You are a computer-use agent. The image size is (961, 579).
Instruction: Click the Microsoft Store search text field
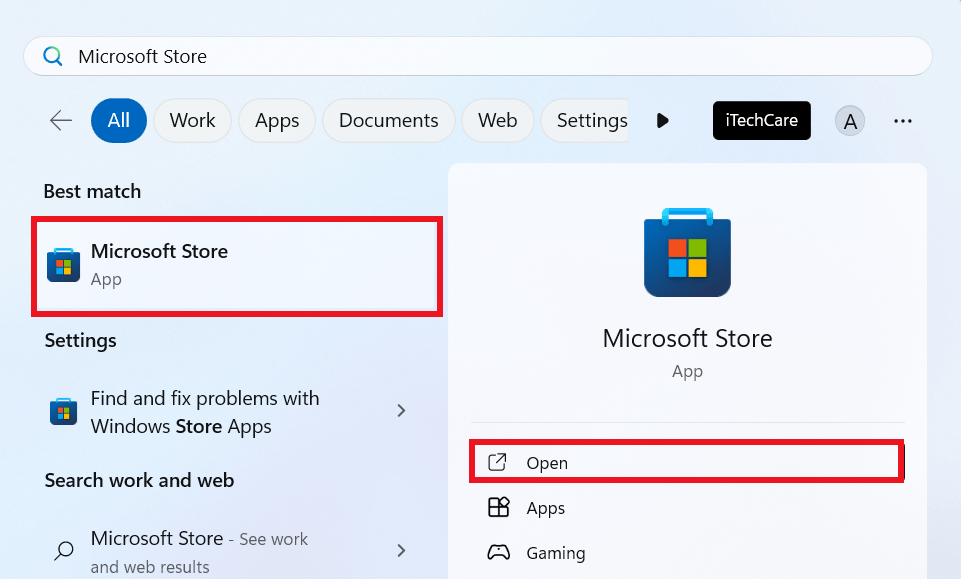(x=477, y=56)
